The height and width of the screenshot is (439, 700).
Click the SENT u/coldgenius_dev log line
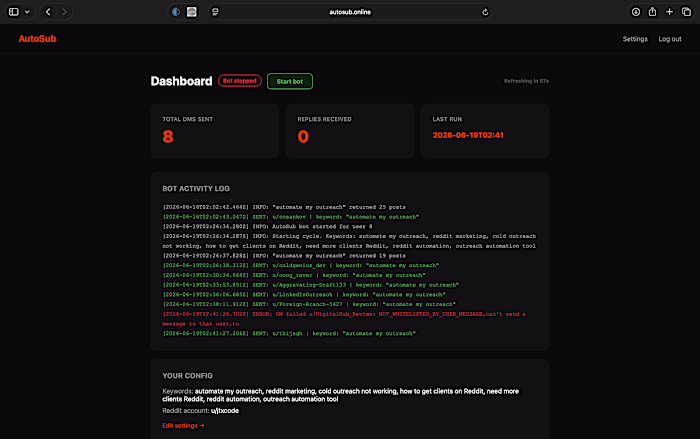click(300, 265)
